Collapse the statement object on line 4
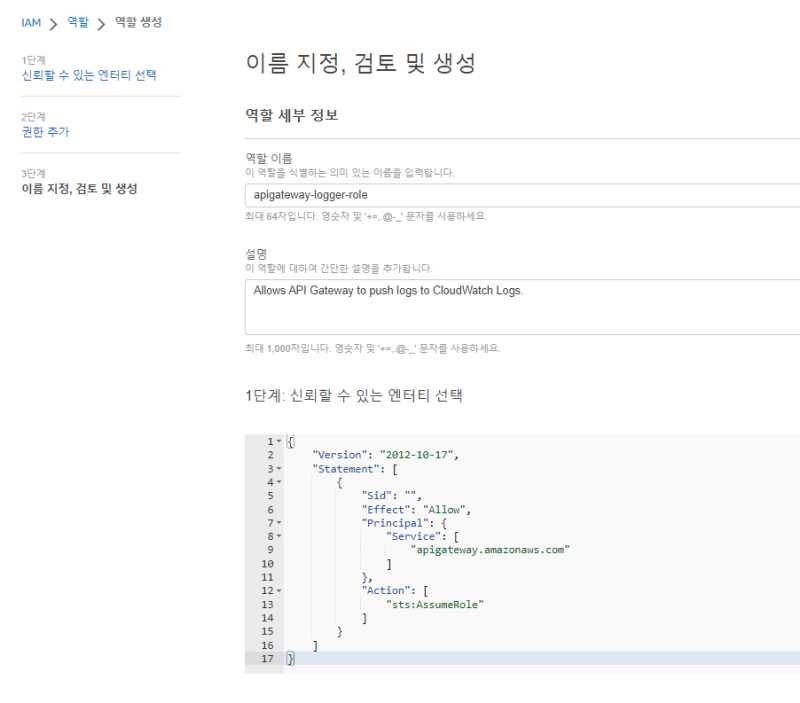The width and height of the screenshot is (800, 703). 279,482
